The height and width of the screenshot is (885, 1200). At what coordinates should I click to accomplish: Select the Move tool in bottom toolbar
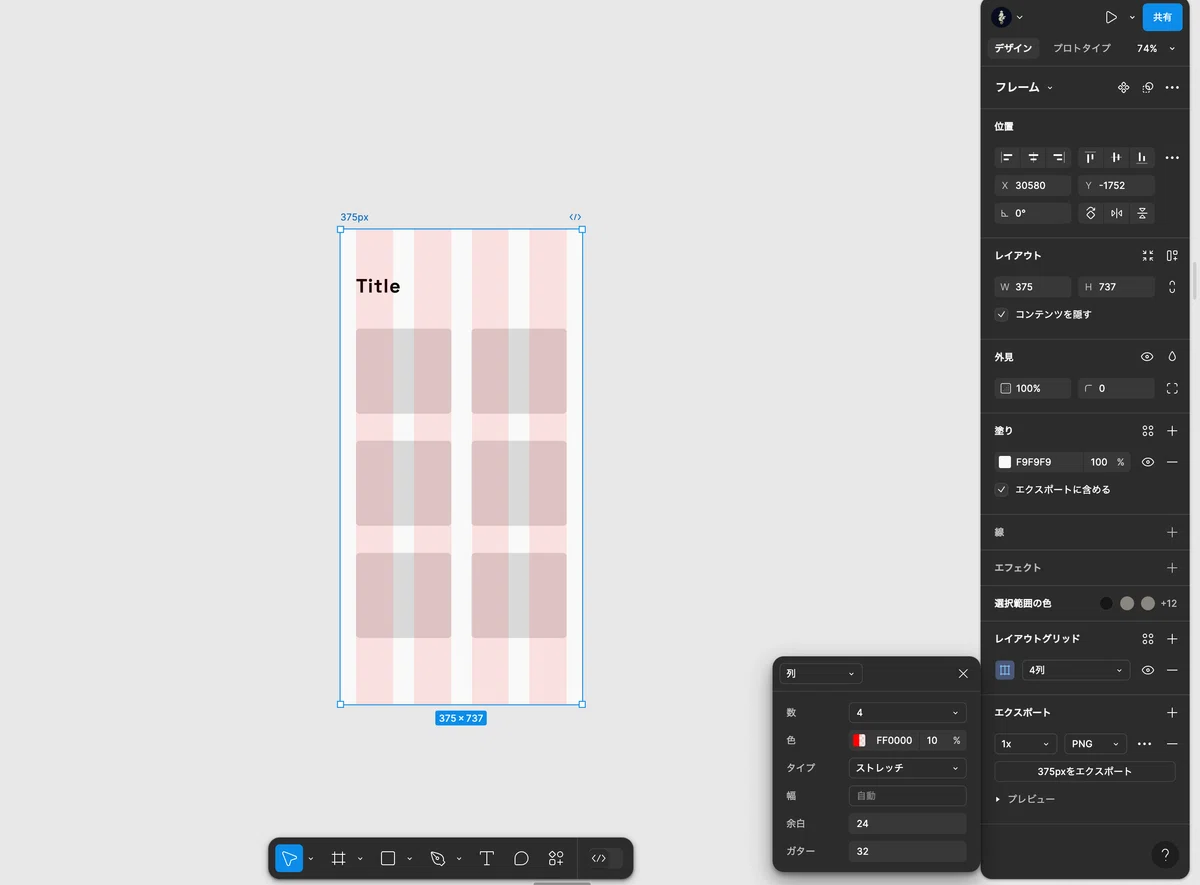click(289, 858)
